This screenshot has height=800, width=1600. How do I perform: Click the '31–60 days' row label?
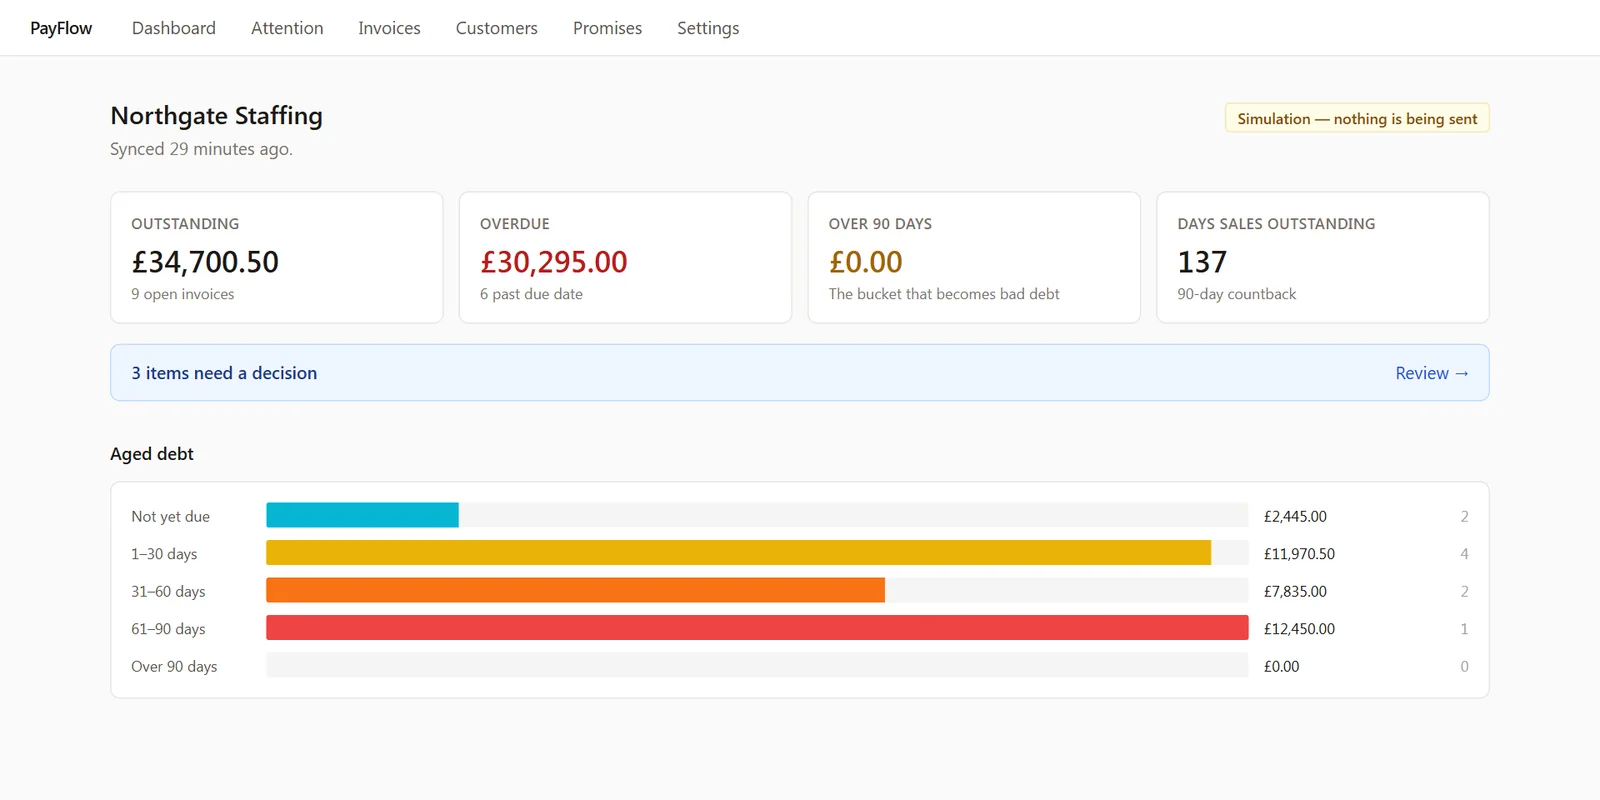click(168, 591)
